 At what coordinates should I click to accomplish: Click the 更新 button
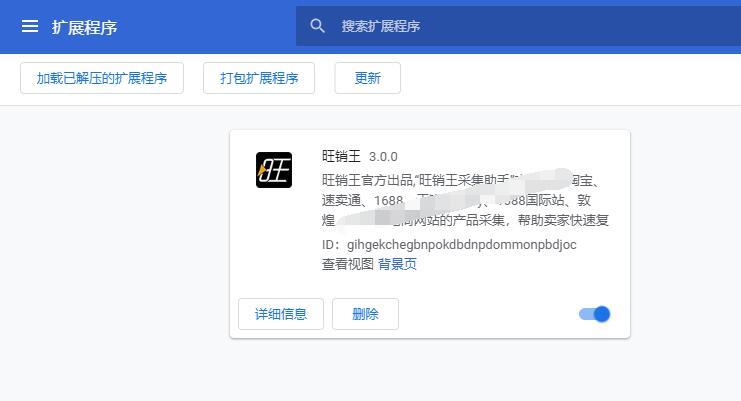click(x=368, y=78)
